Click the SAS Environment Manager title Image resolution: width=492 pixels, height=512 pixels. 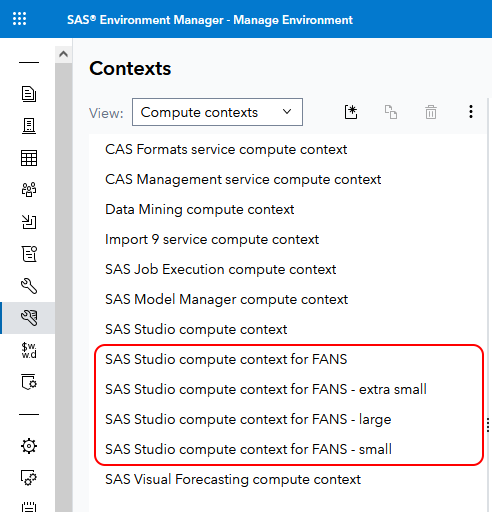(x=210, y=20)
